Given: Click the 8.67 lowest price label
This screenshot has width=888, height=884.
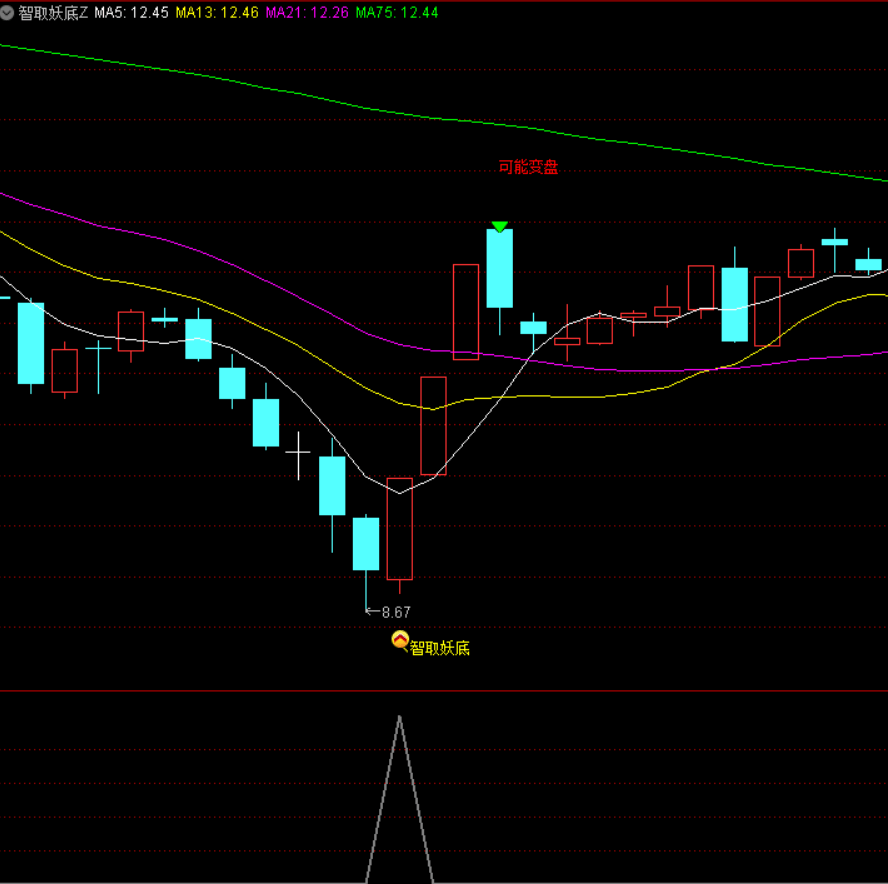Looking at the screenshot, I should pos(396,611).
